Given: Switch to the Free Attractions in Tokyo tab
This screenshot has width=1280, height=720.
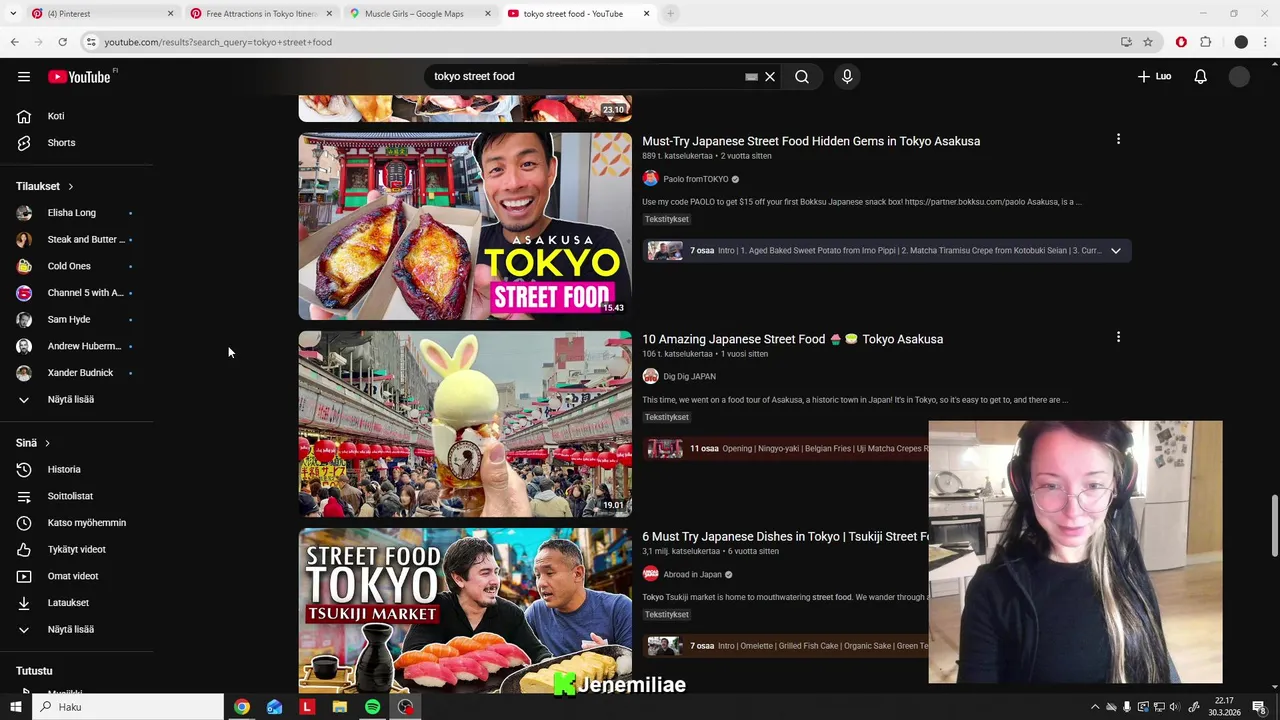Looking at the screenshot, I should tap(260, 14).
